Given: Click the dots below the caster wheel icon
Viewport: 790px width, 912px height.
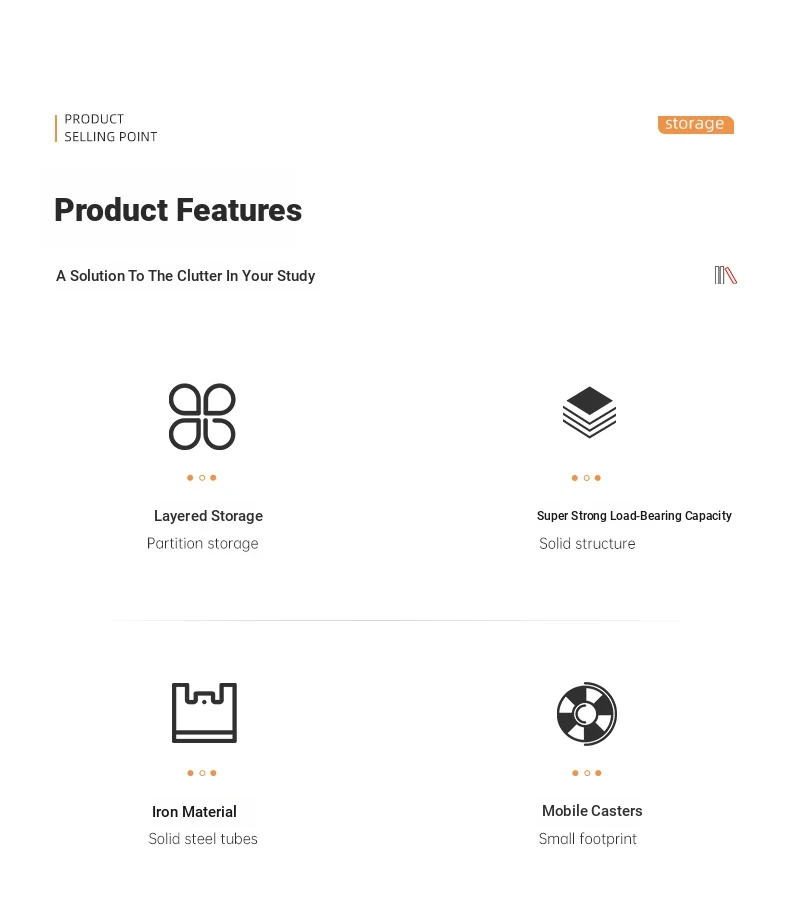Looking at the screenshot, I should [586, 773].
